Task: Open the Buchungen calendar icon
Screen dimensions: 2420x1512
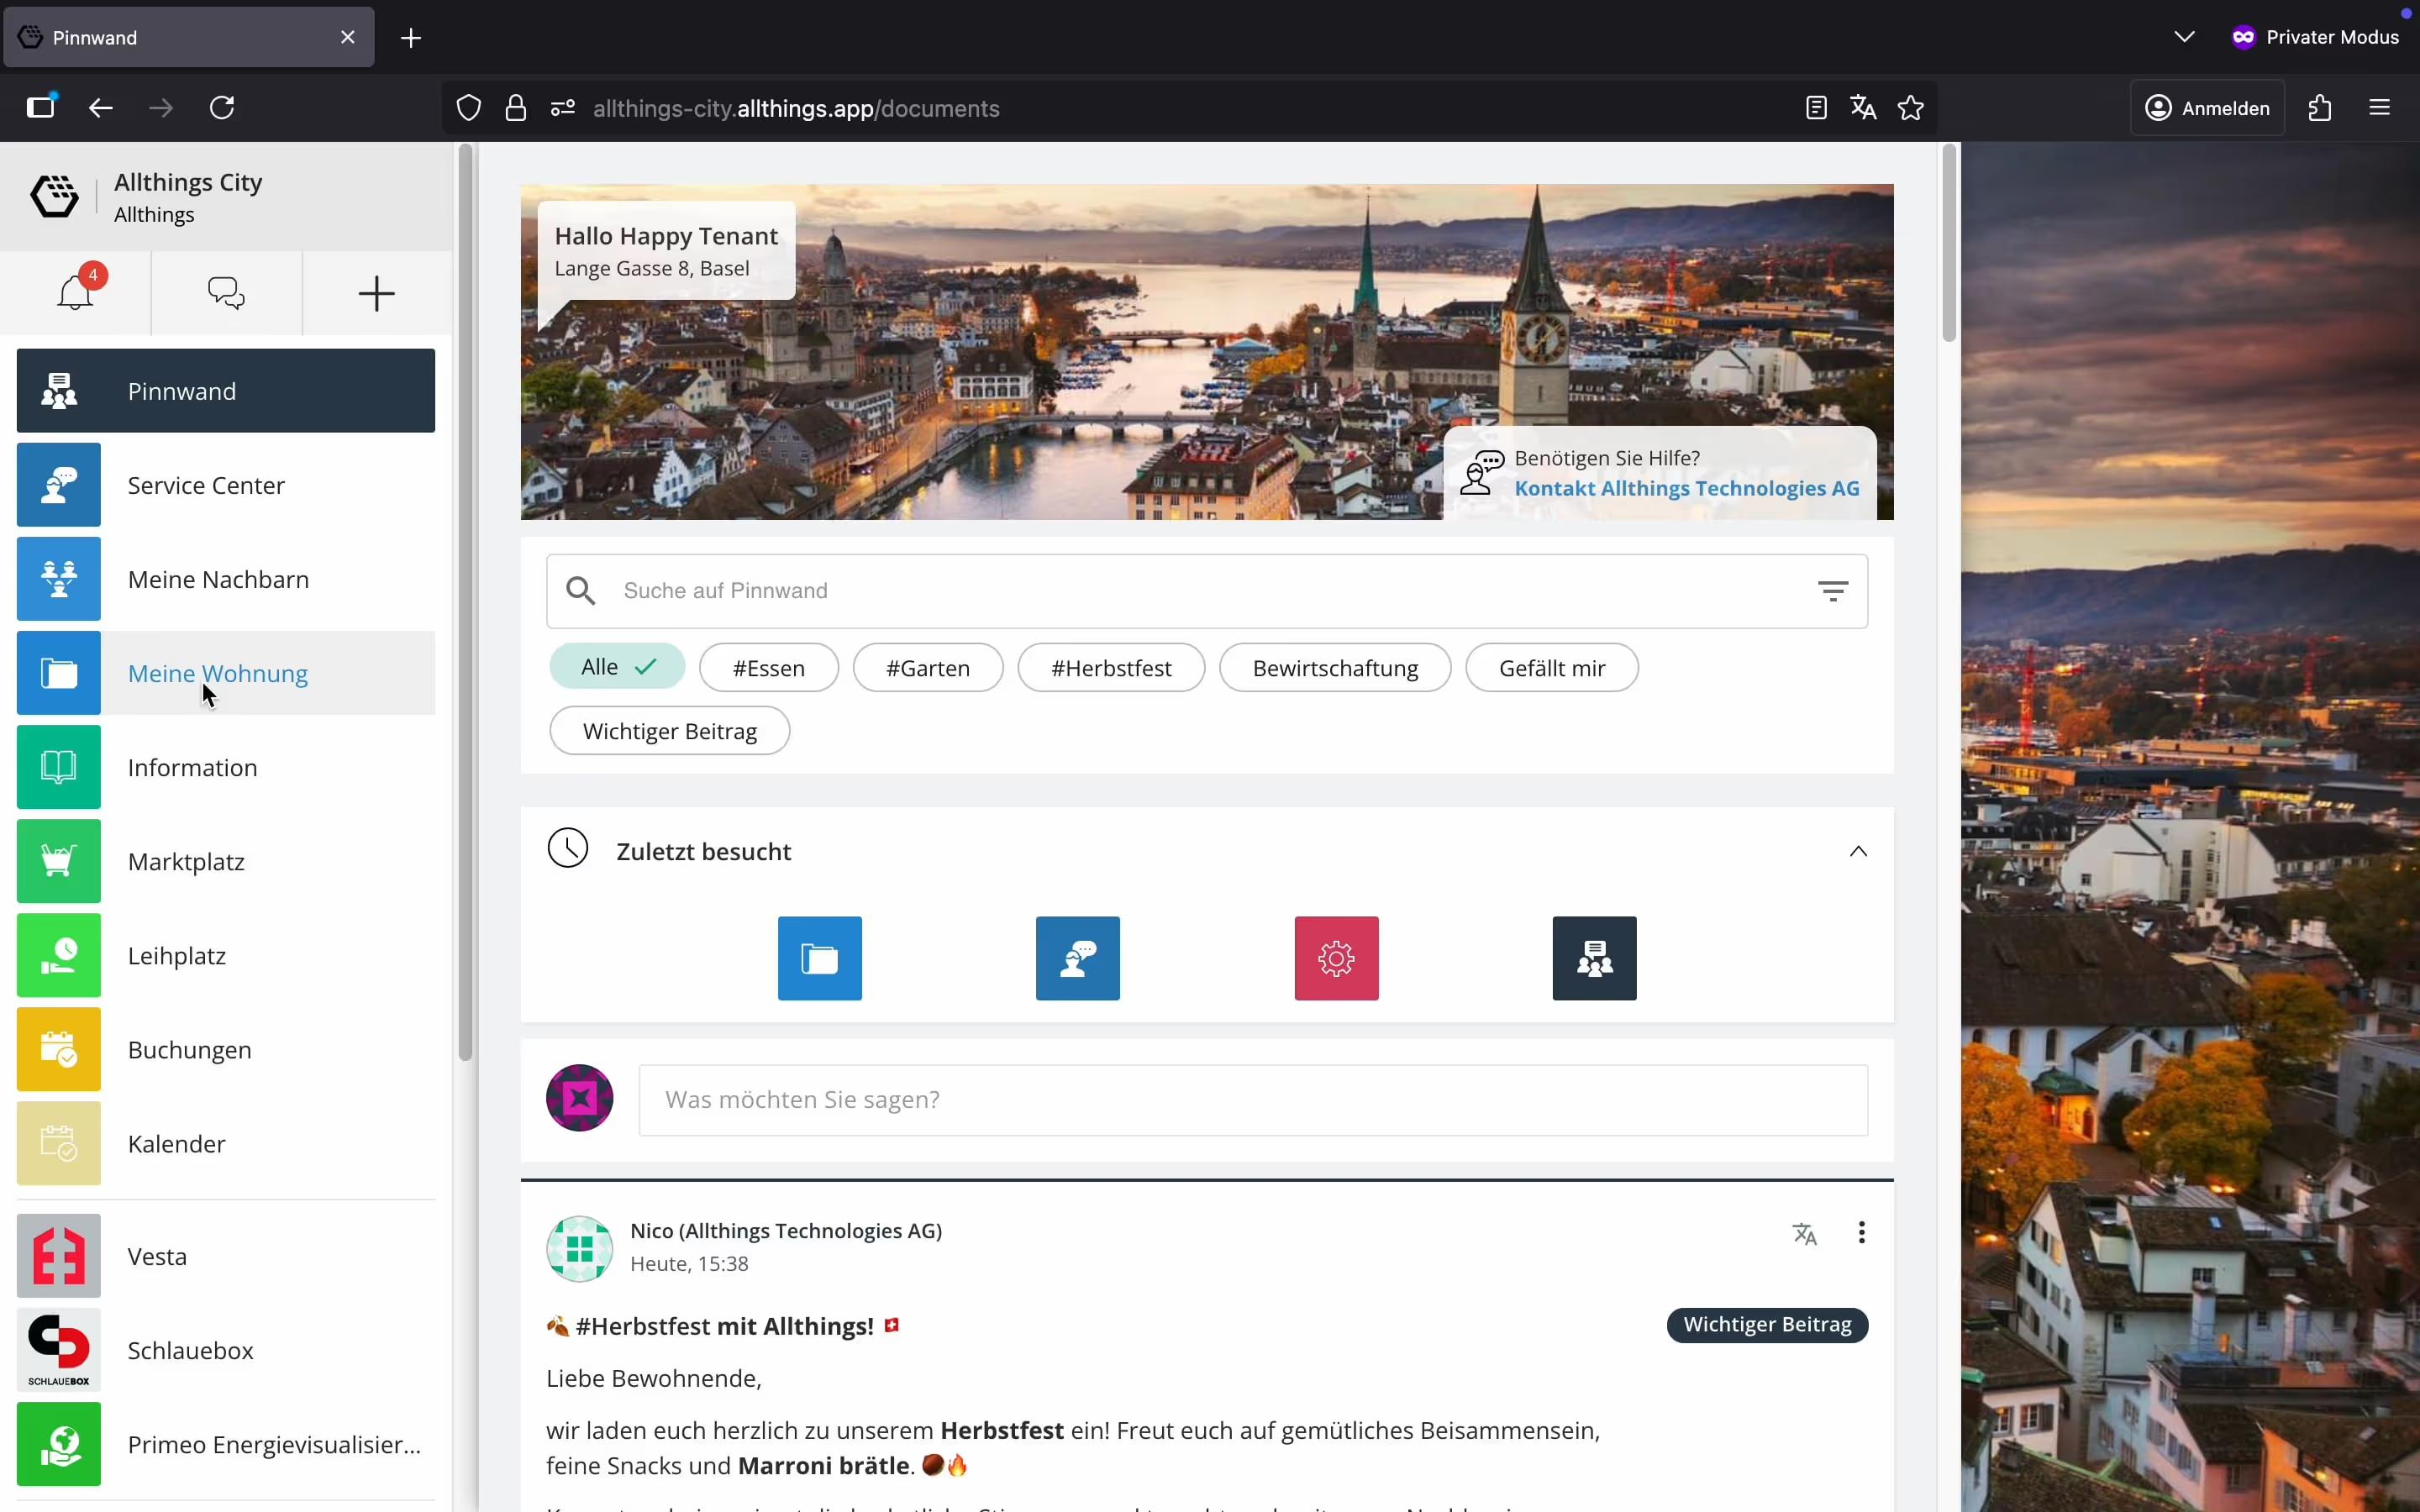Action: click(59, 1049)
